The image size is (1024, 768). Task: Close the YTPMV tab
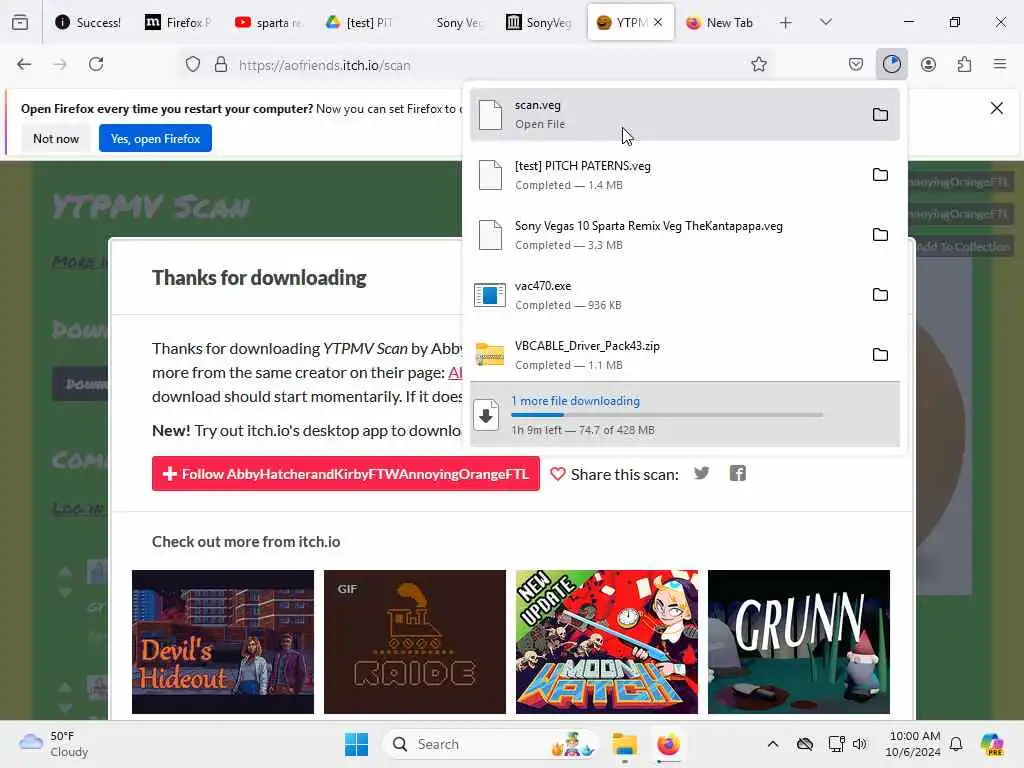pos(658,22)
